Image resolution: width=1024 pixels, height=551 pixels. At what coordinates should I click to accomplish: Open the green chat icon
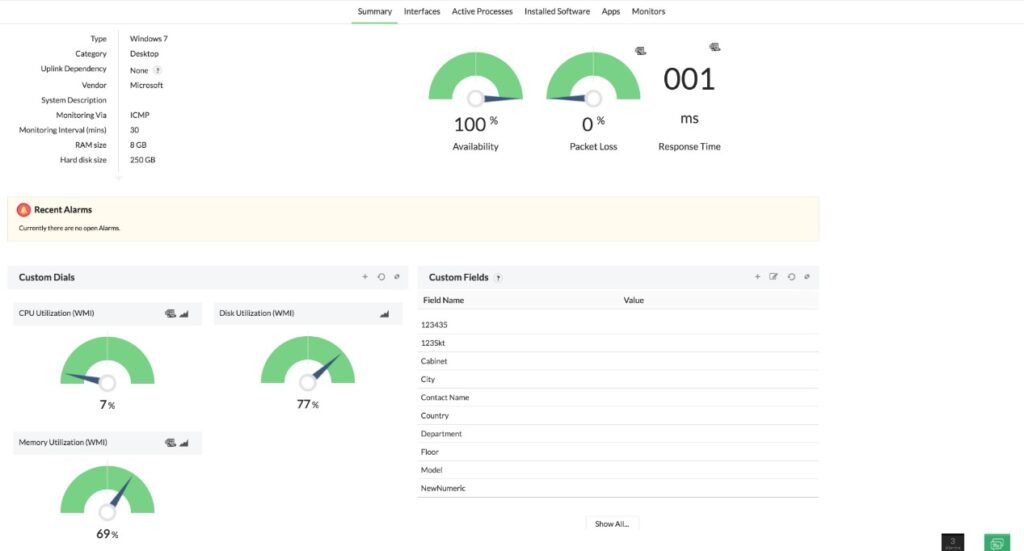pyautogui.click(x=997, y=542)
